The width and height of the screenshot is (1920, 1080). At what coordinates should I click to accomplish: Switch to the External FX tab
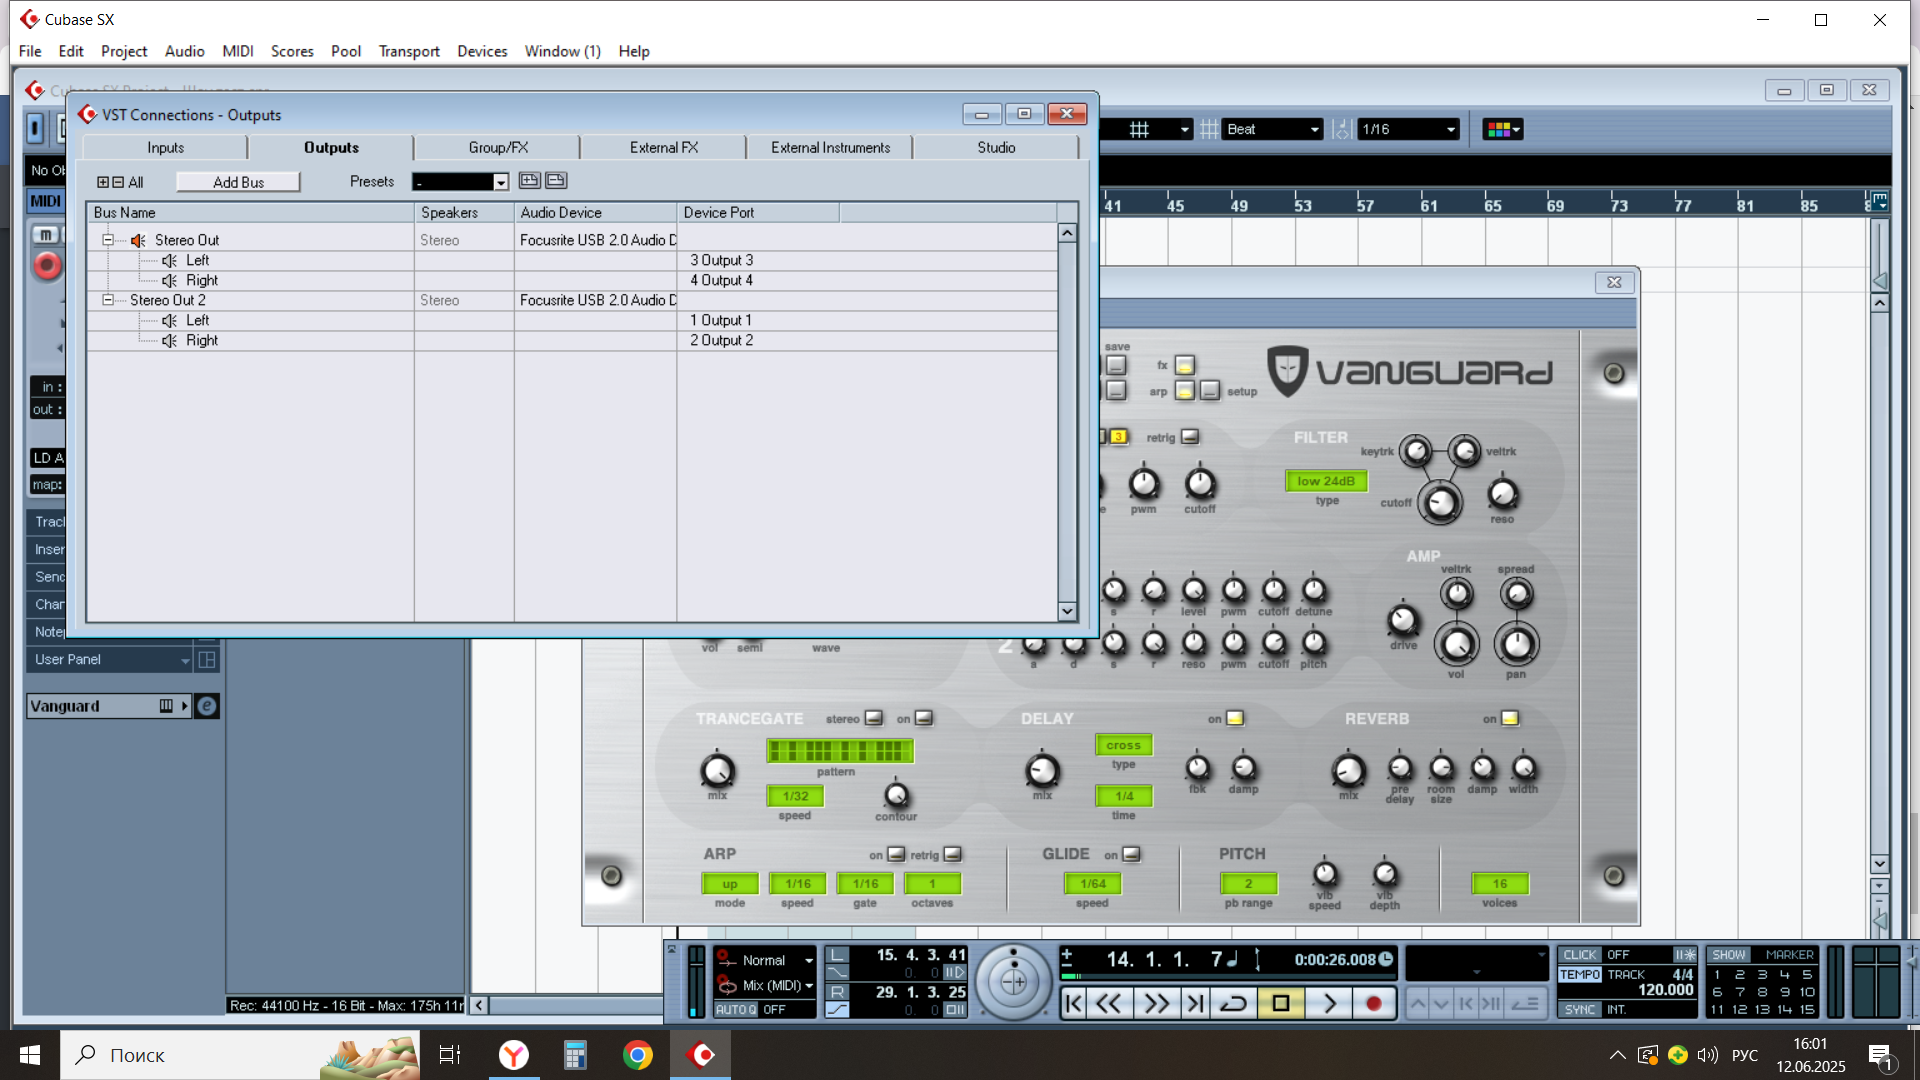pos(664,148)
